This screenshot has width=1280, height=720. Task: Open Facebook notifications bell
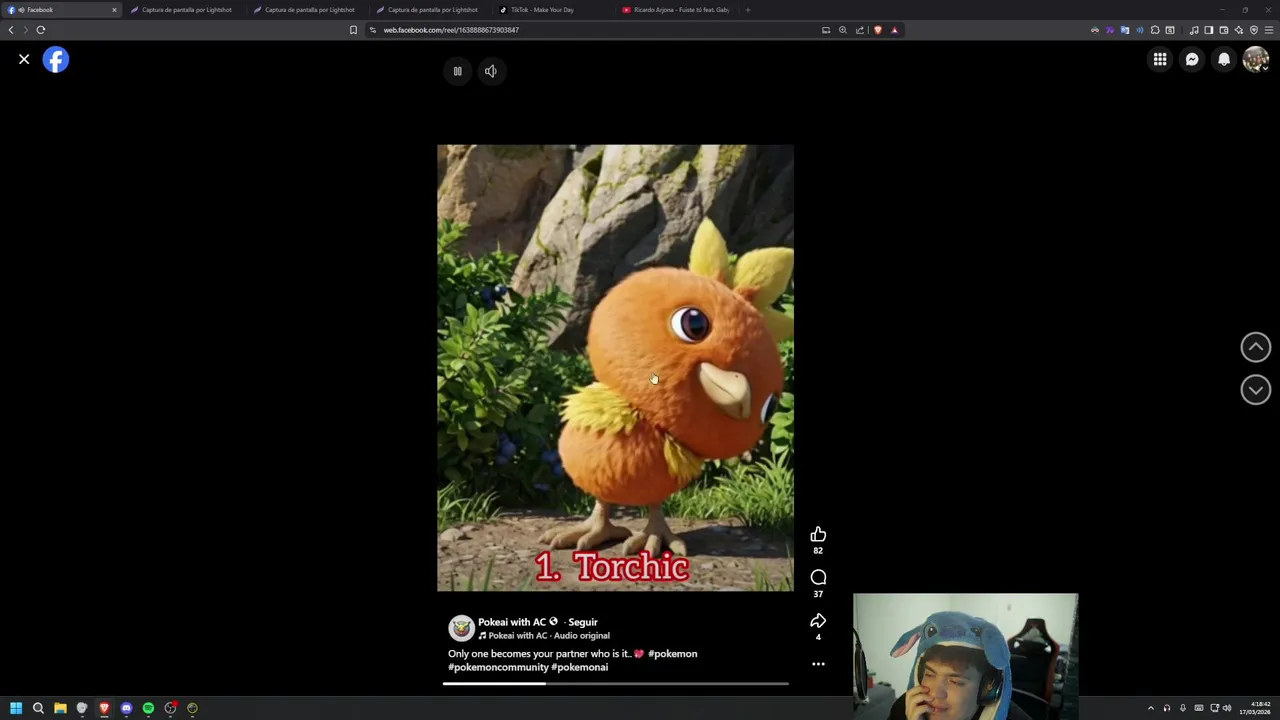click(1224, 60)
